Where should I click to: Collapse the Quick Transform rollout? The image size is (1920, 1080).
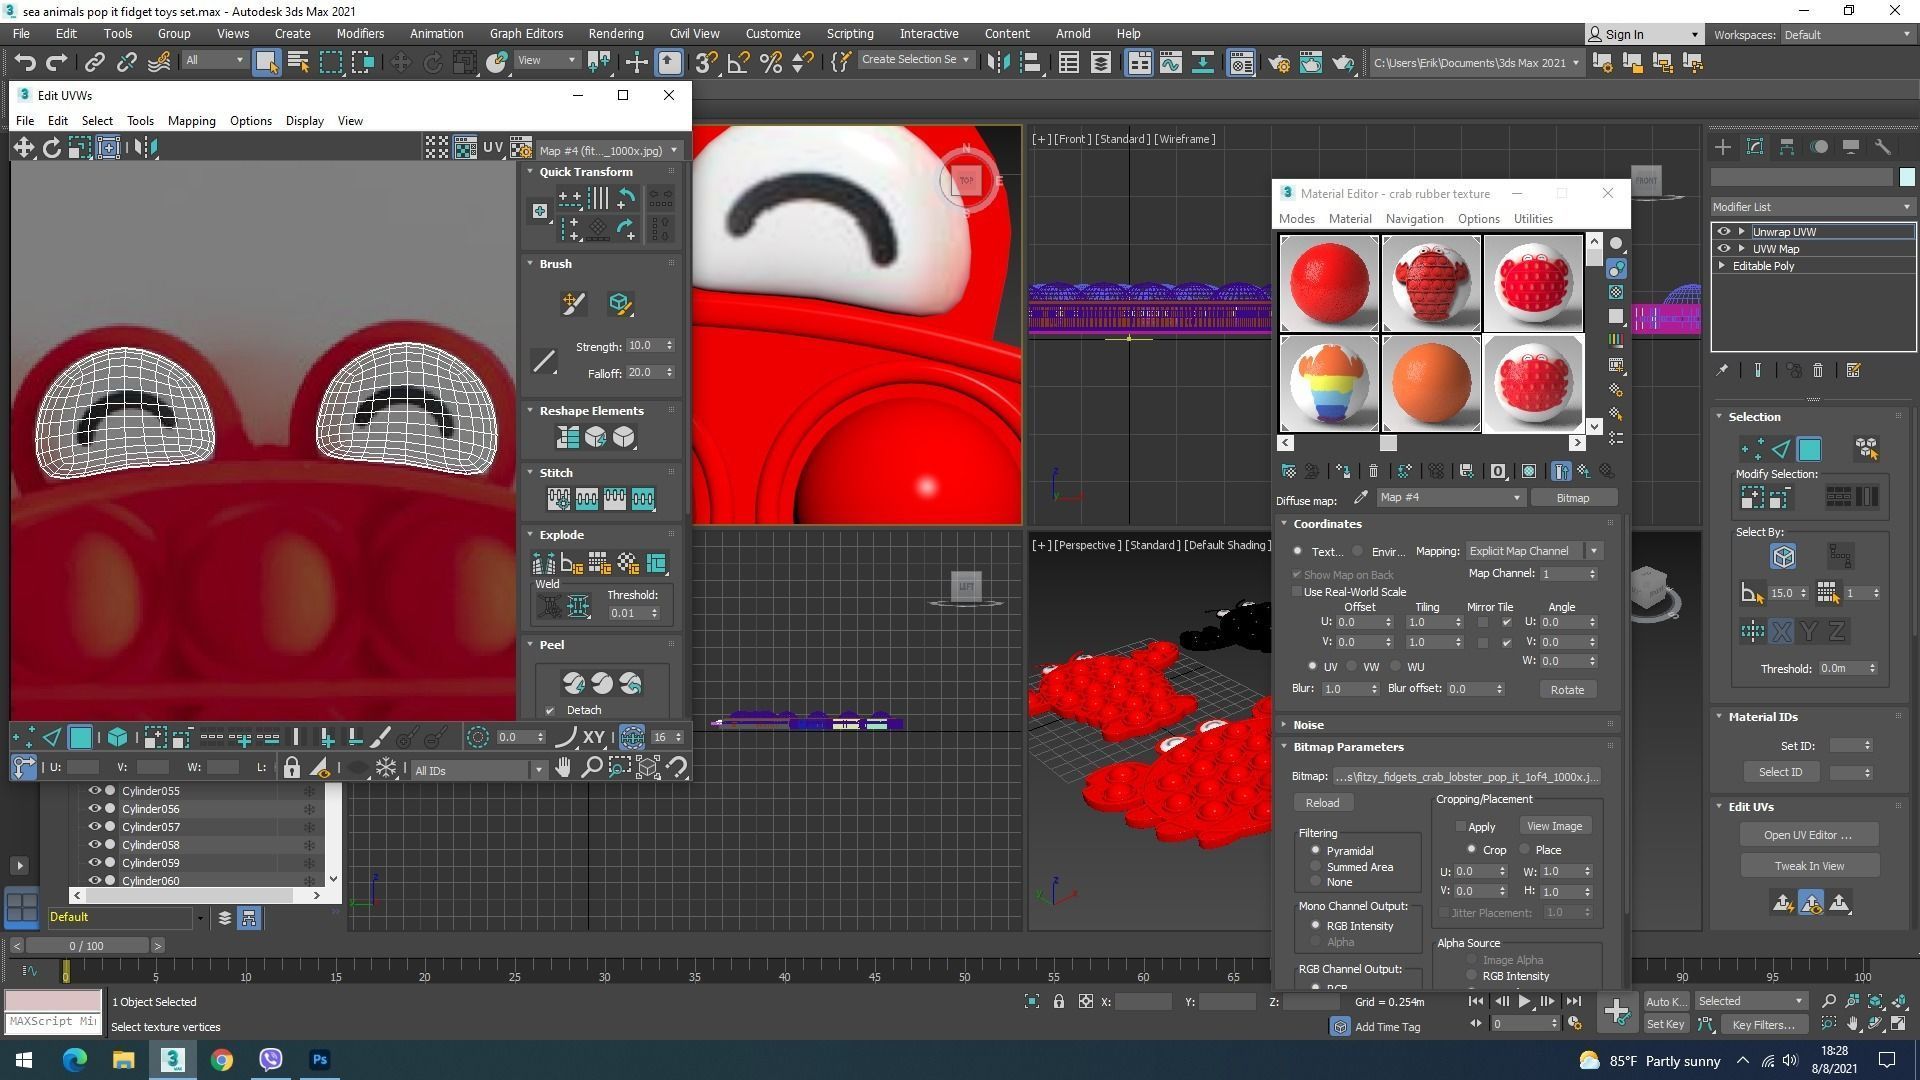click(x=531, y=172)
